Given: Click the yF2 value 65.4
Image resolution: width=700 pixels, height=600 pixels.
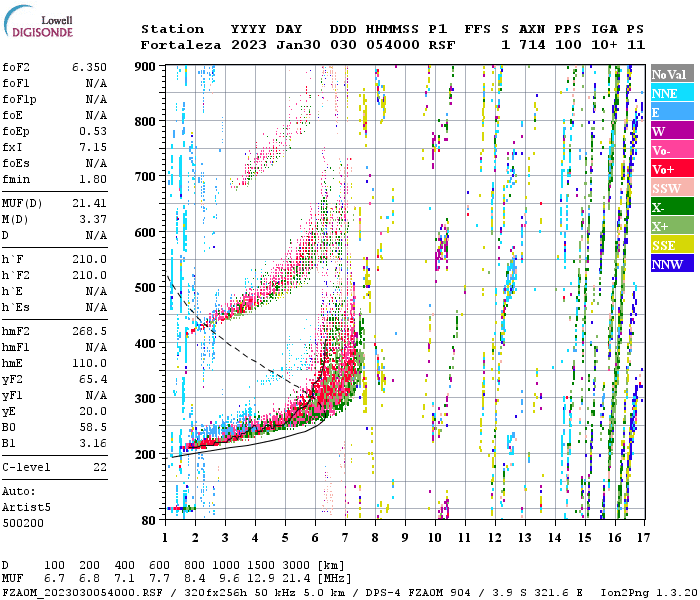Looking at the screenshot, I should (93, 379).
